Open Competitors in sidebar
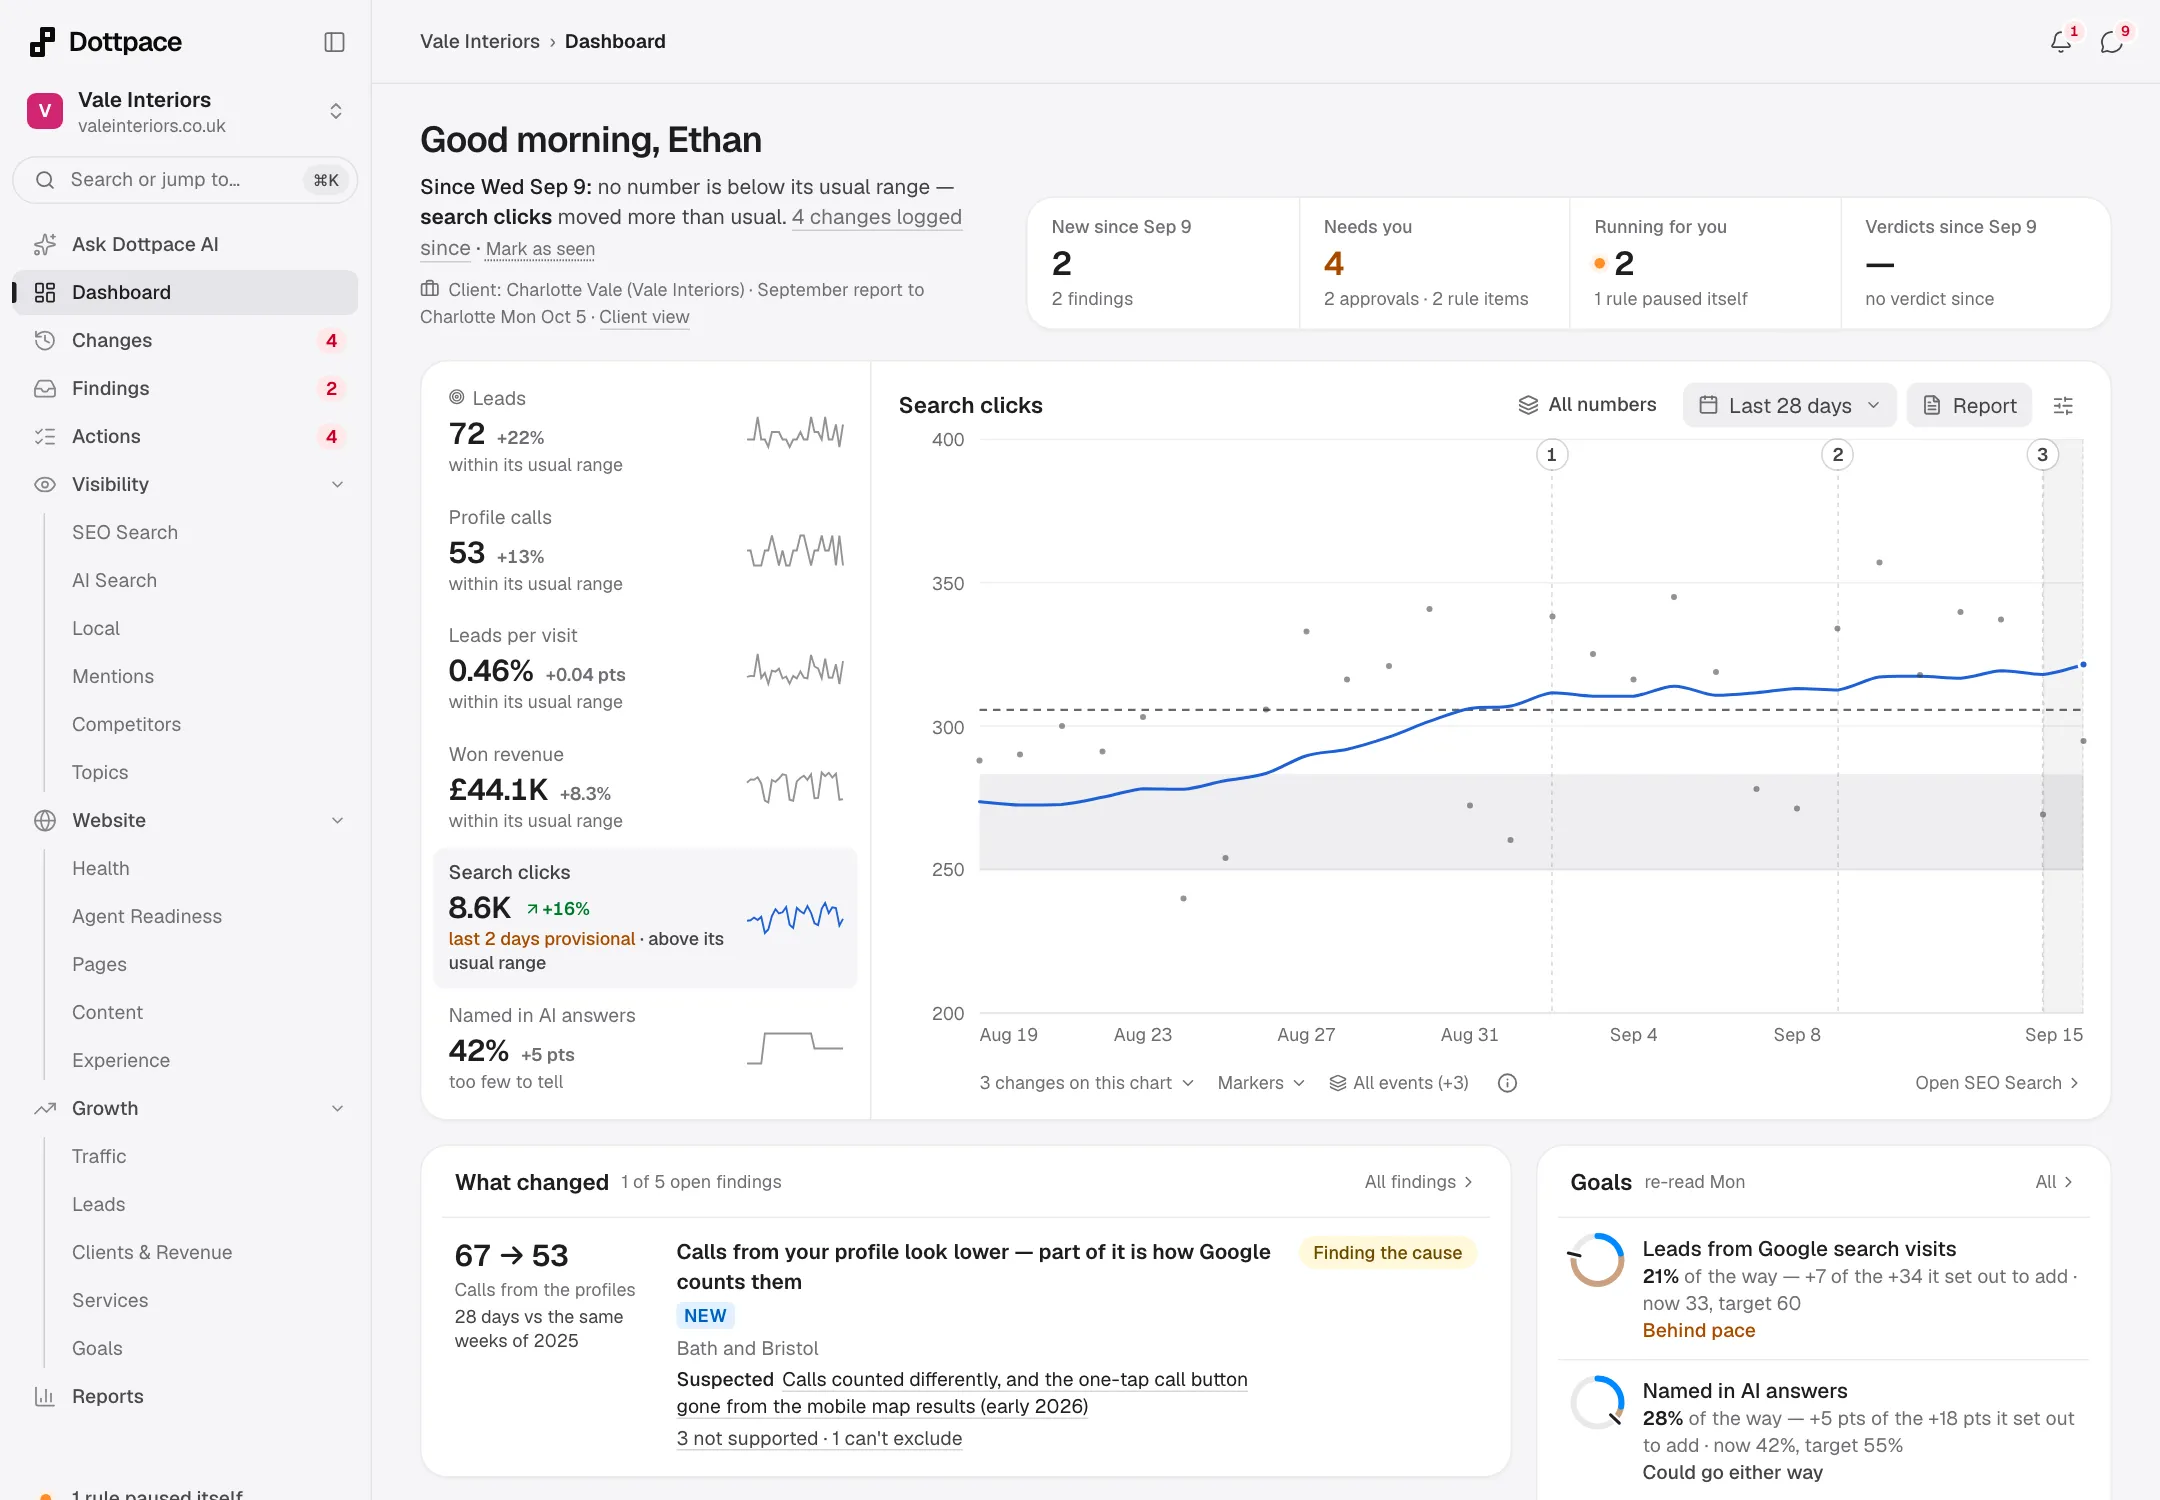 click(126, 725)
